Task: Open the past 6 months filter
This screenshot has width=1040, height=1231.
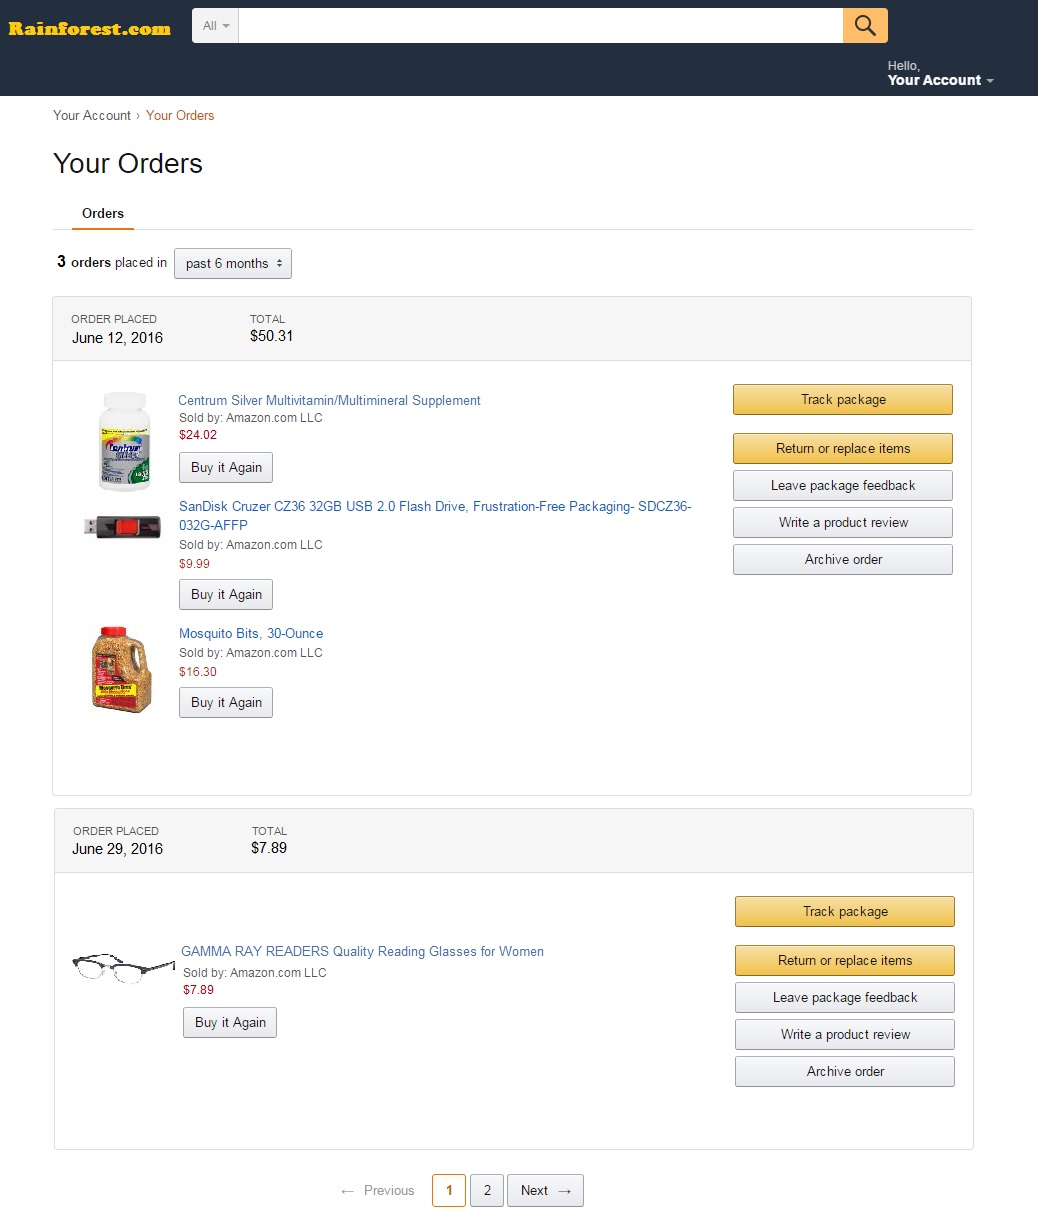Action: point(233,263)
